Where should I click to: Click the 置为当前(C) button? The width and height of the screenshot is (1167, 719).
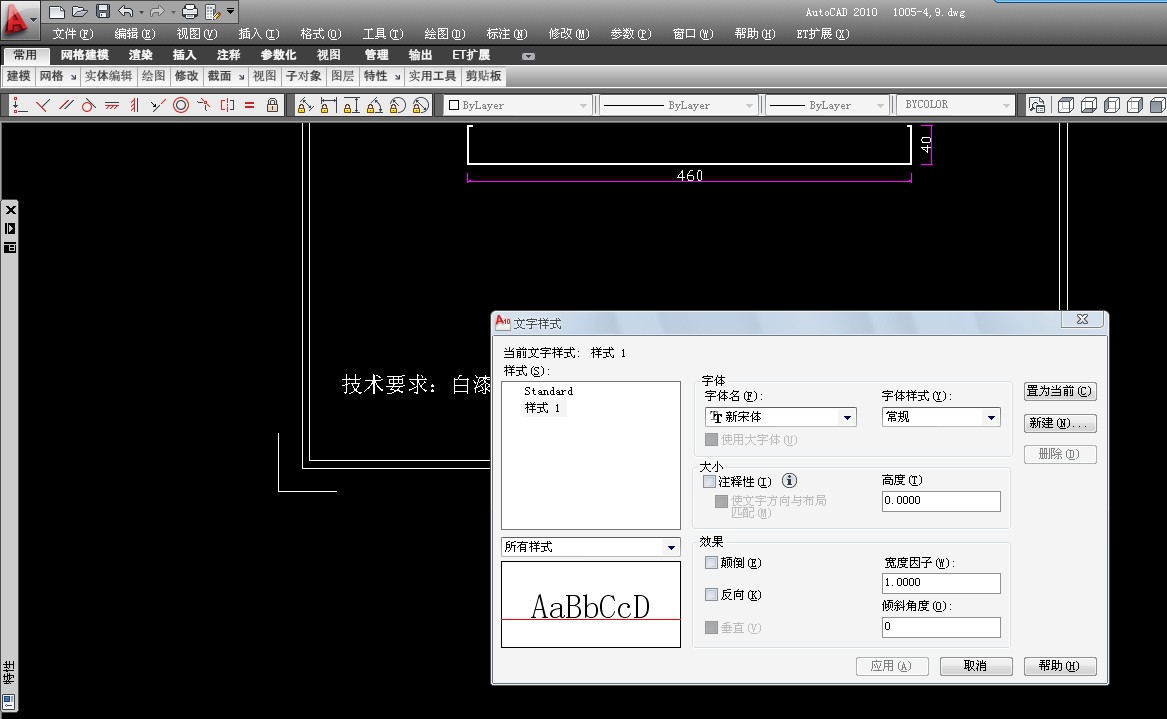pos(1060,392)
